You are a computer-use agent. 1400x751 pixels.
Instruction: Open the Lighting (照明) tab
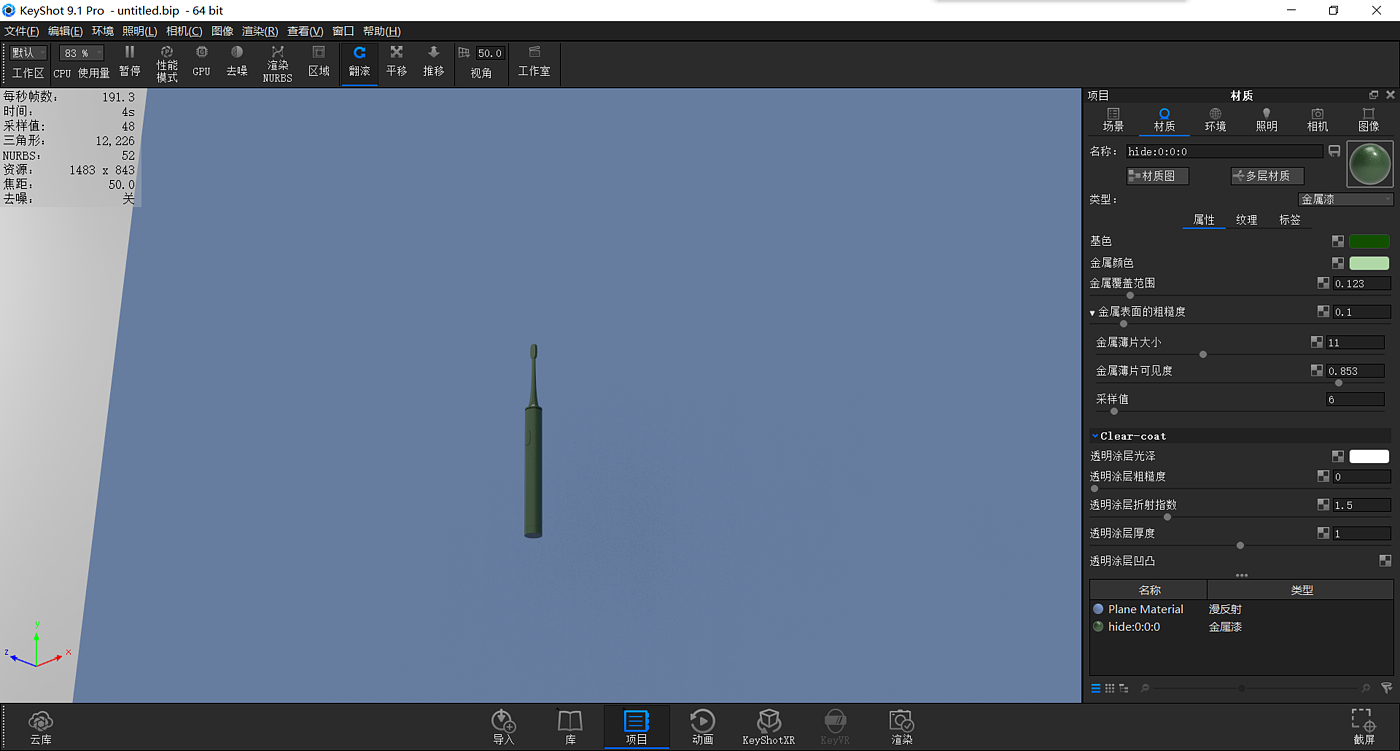pos(1266,120)
